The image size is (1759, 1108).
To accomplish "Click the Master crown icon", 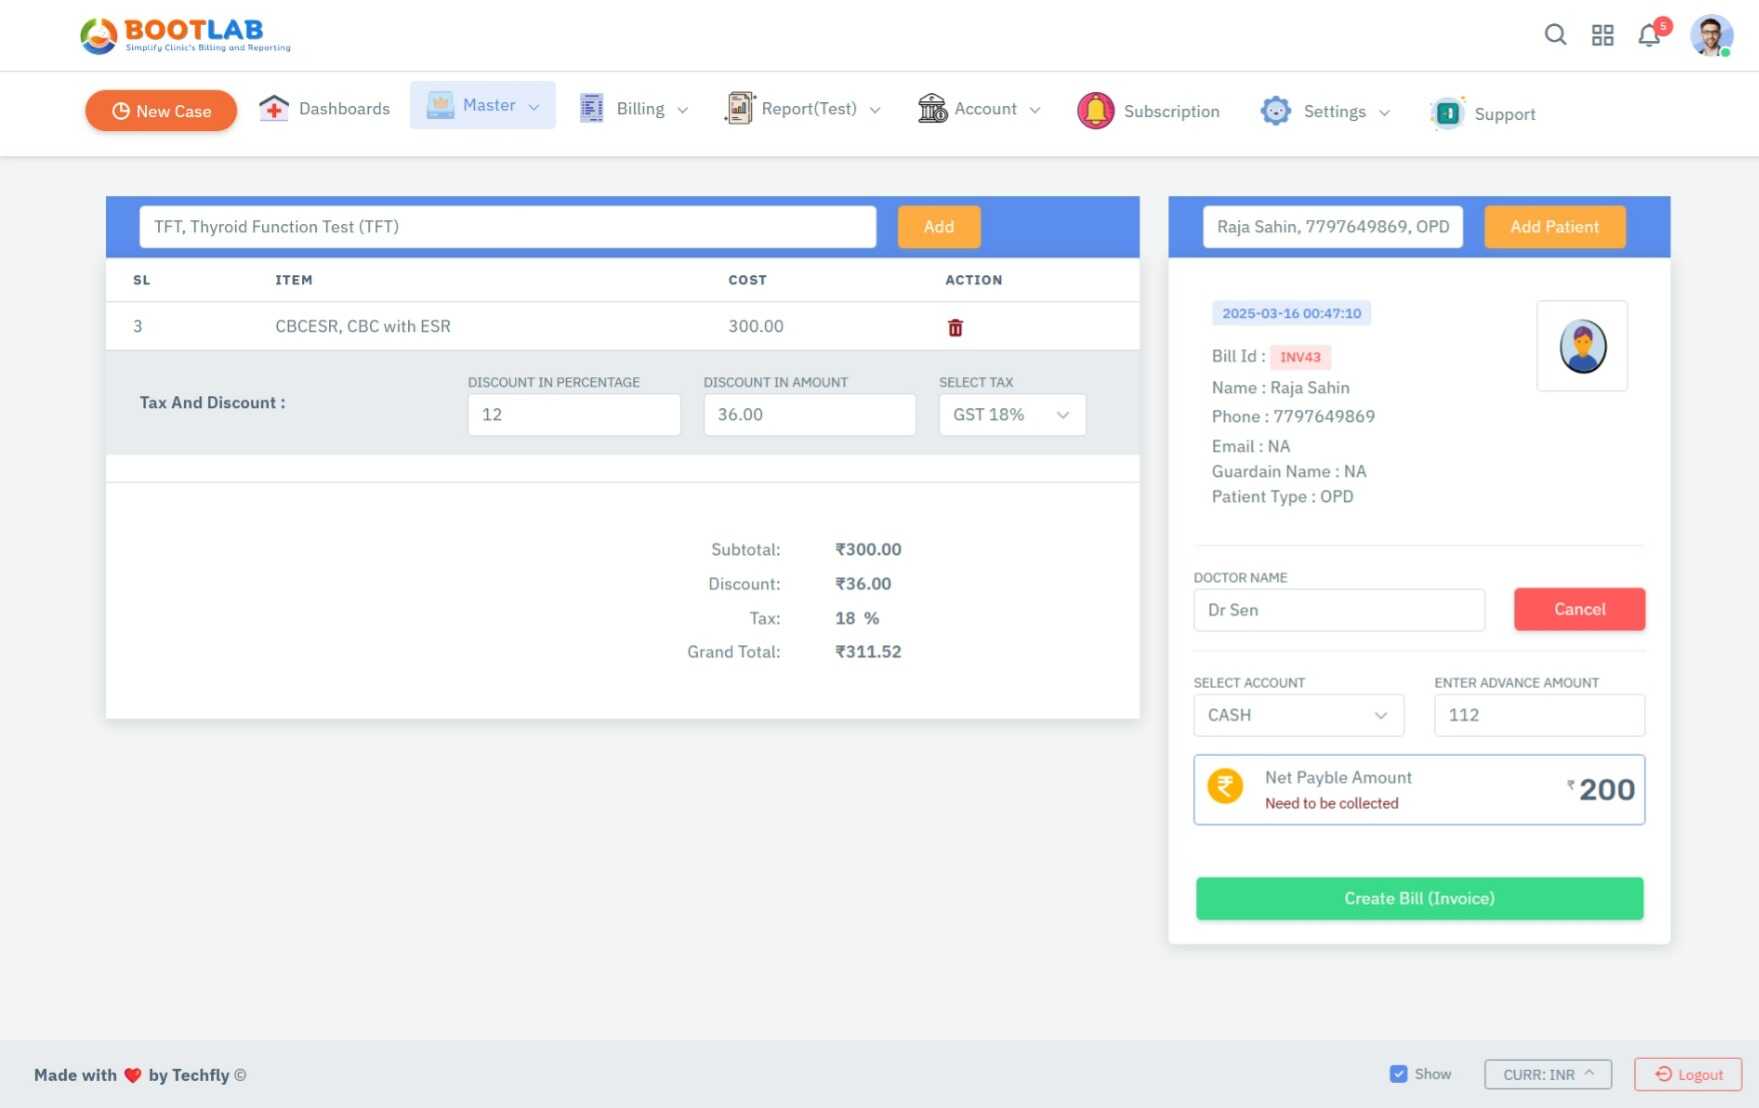I will (x=439, y=103).
